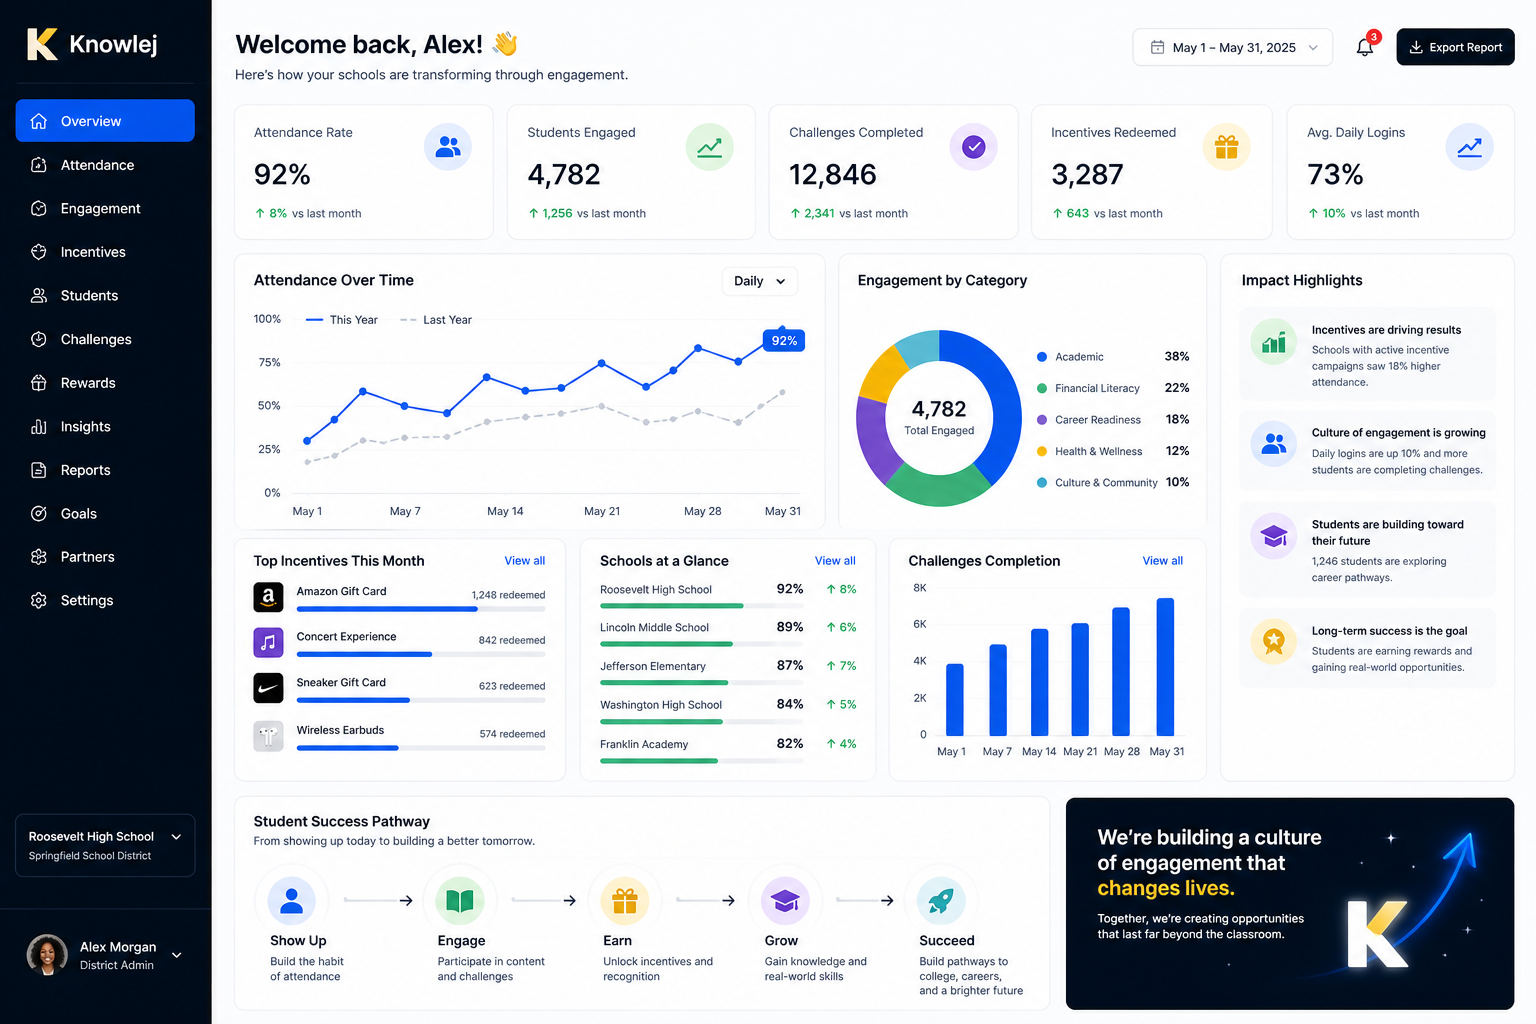1536x1024 pixels.
Task: Click the Grow graduation cap icon
Action: tap(785, 900)
